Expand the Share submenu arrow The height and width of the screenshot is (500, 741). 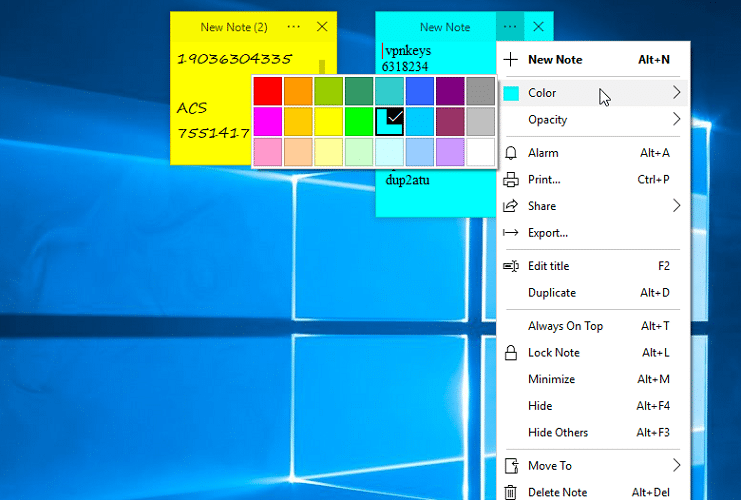[676, 206]
